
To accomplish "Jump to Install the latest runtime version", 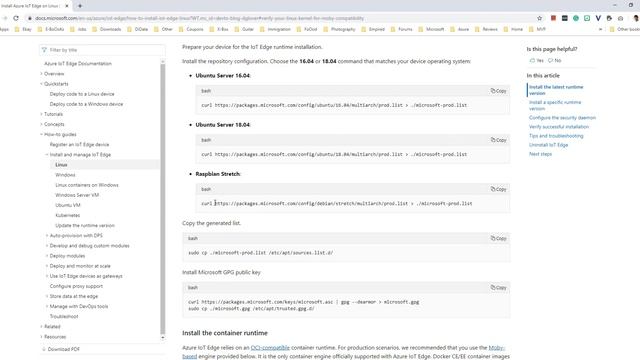I will click(x=556, y=90).
